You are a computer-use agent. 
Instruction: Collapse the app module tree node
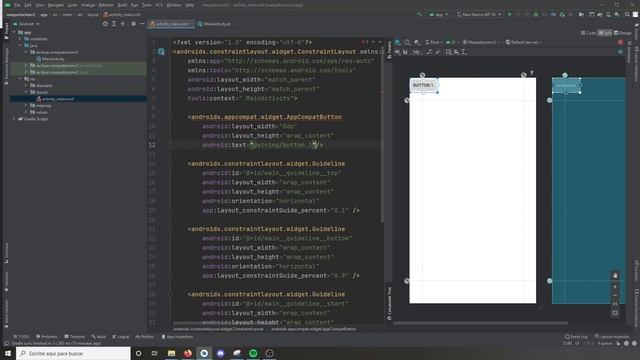click(14, 32)
